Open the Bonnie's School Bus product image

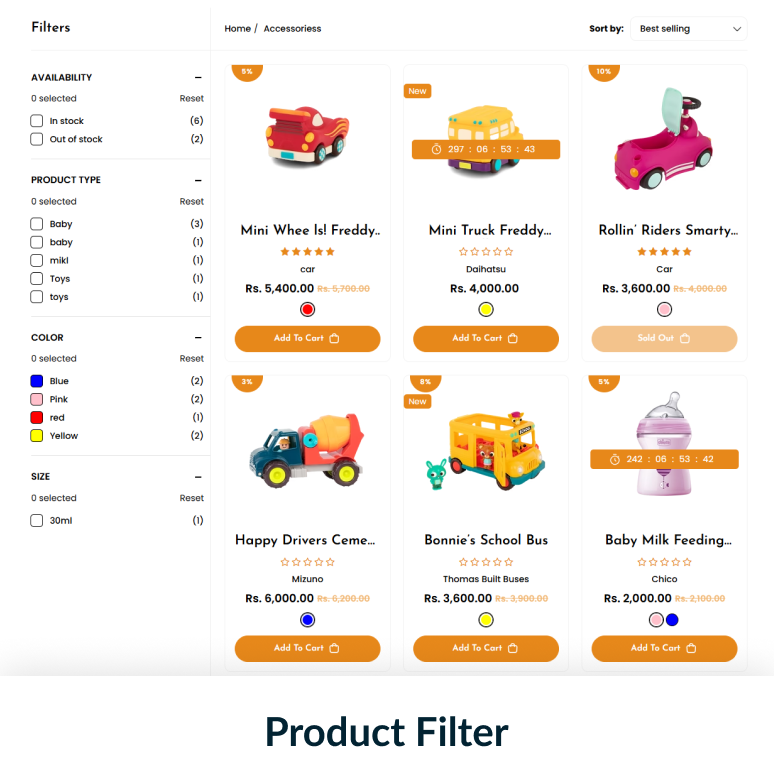[486, 450]
